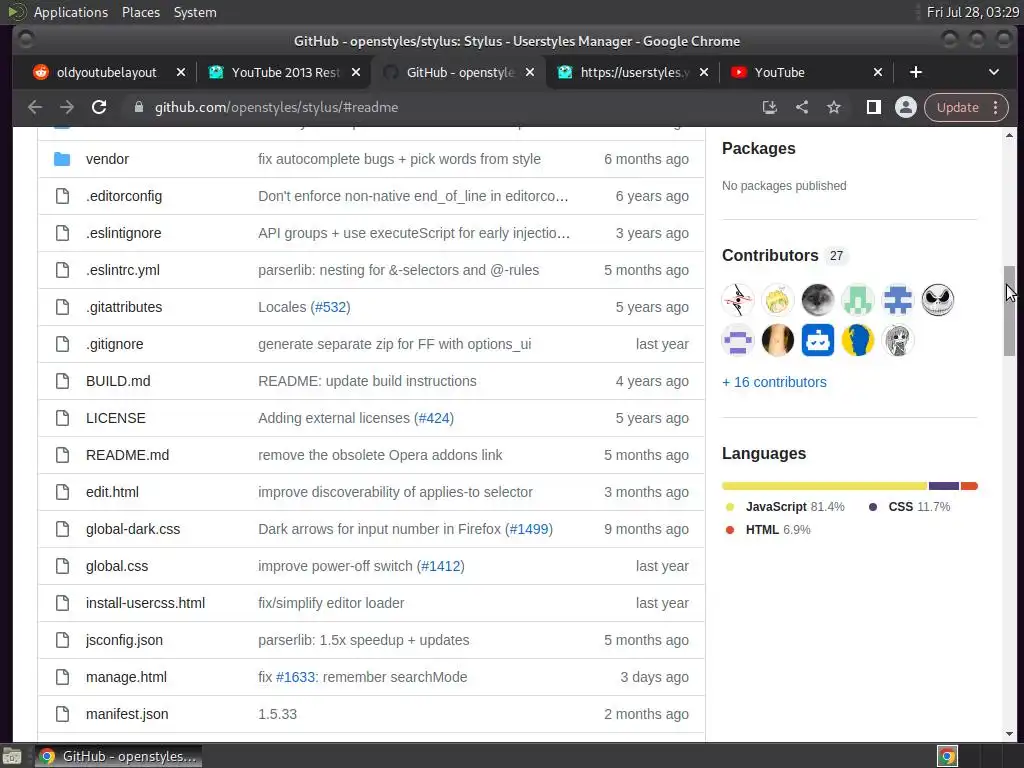
Task: Open the Chrome three-dot menu
Action: coord(995,107)
